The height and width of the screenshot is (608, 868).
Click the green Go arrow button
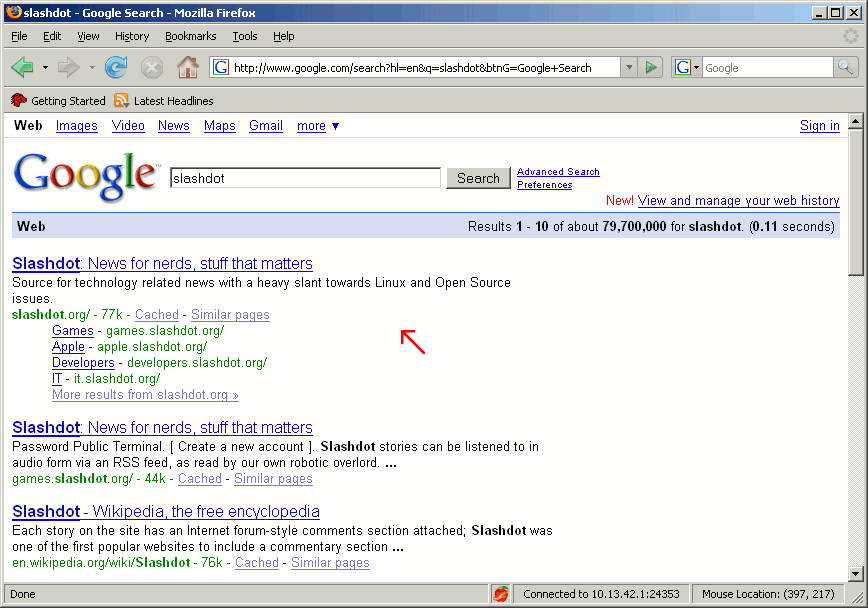[650, 68]
